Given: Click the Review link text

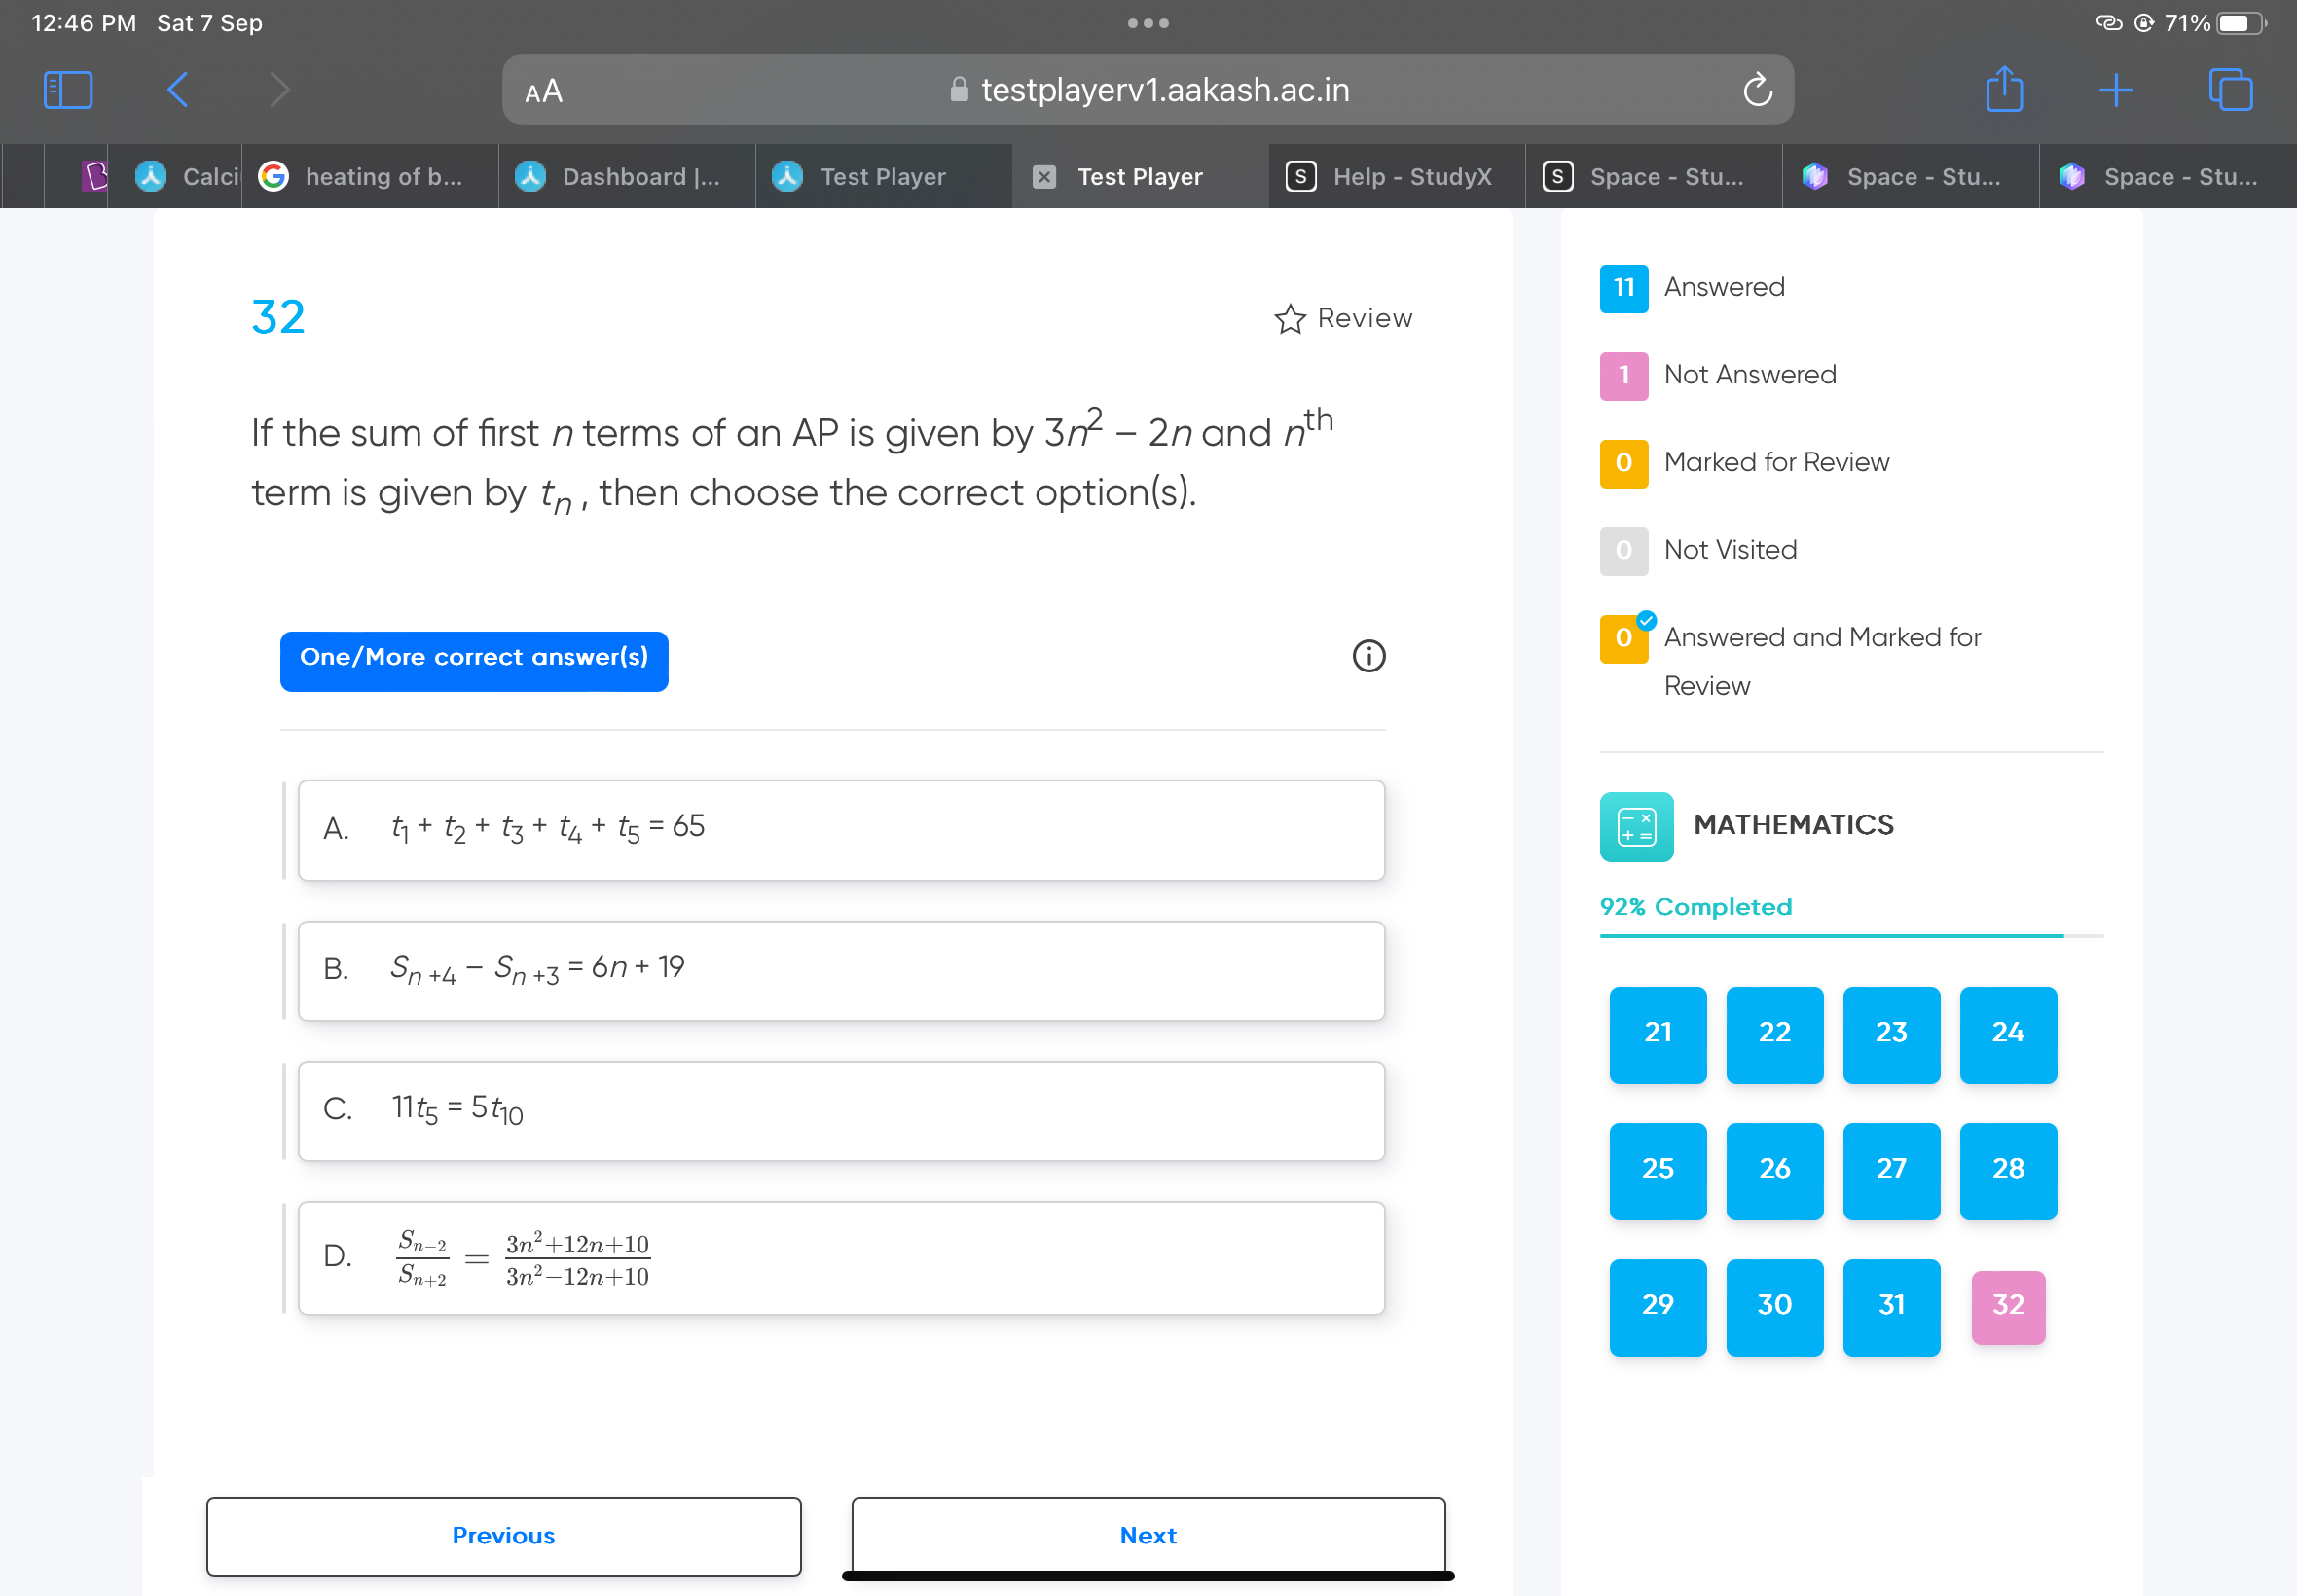Looking at the screenshot, I should pos(1364,318).
